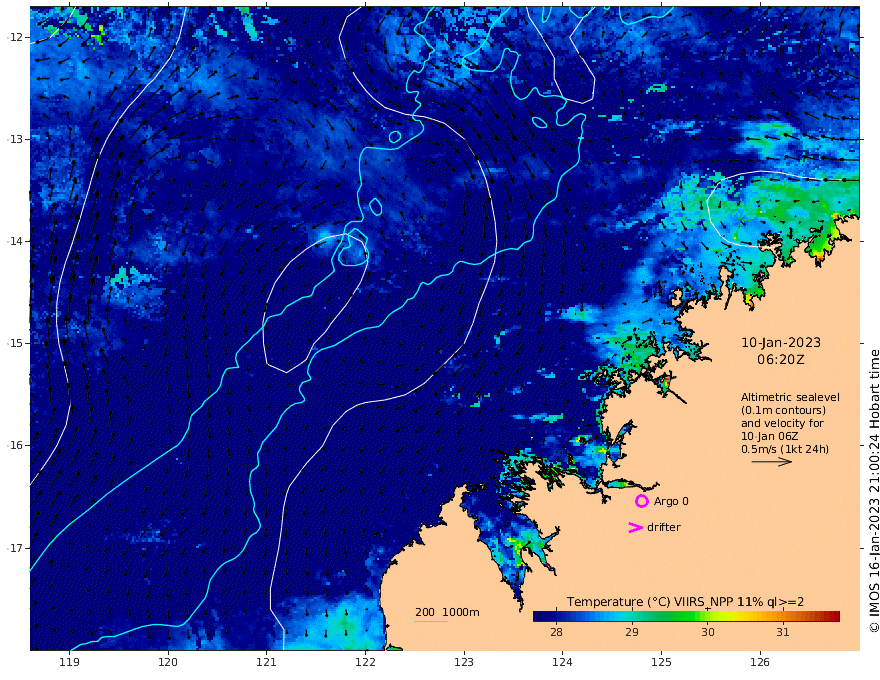Click the IMOS copyright timestamp text
Viewport: 880px width, 680px height.
pyautogui.click(x=873, y=491)
